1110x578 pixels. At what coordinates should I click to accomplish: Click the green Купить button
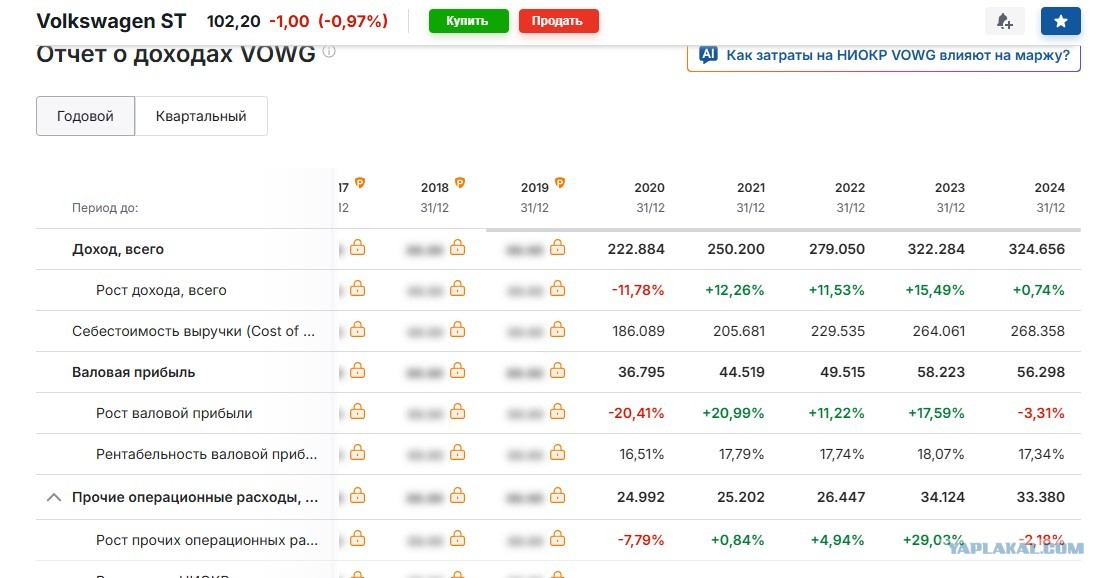[469, 21]
